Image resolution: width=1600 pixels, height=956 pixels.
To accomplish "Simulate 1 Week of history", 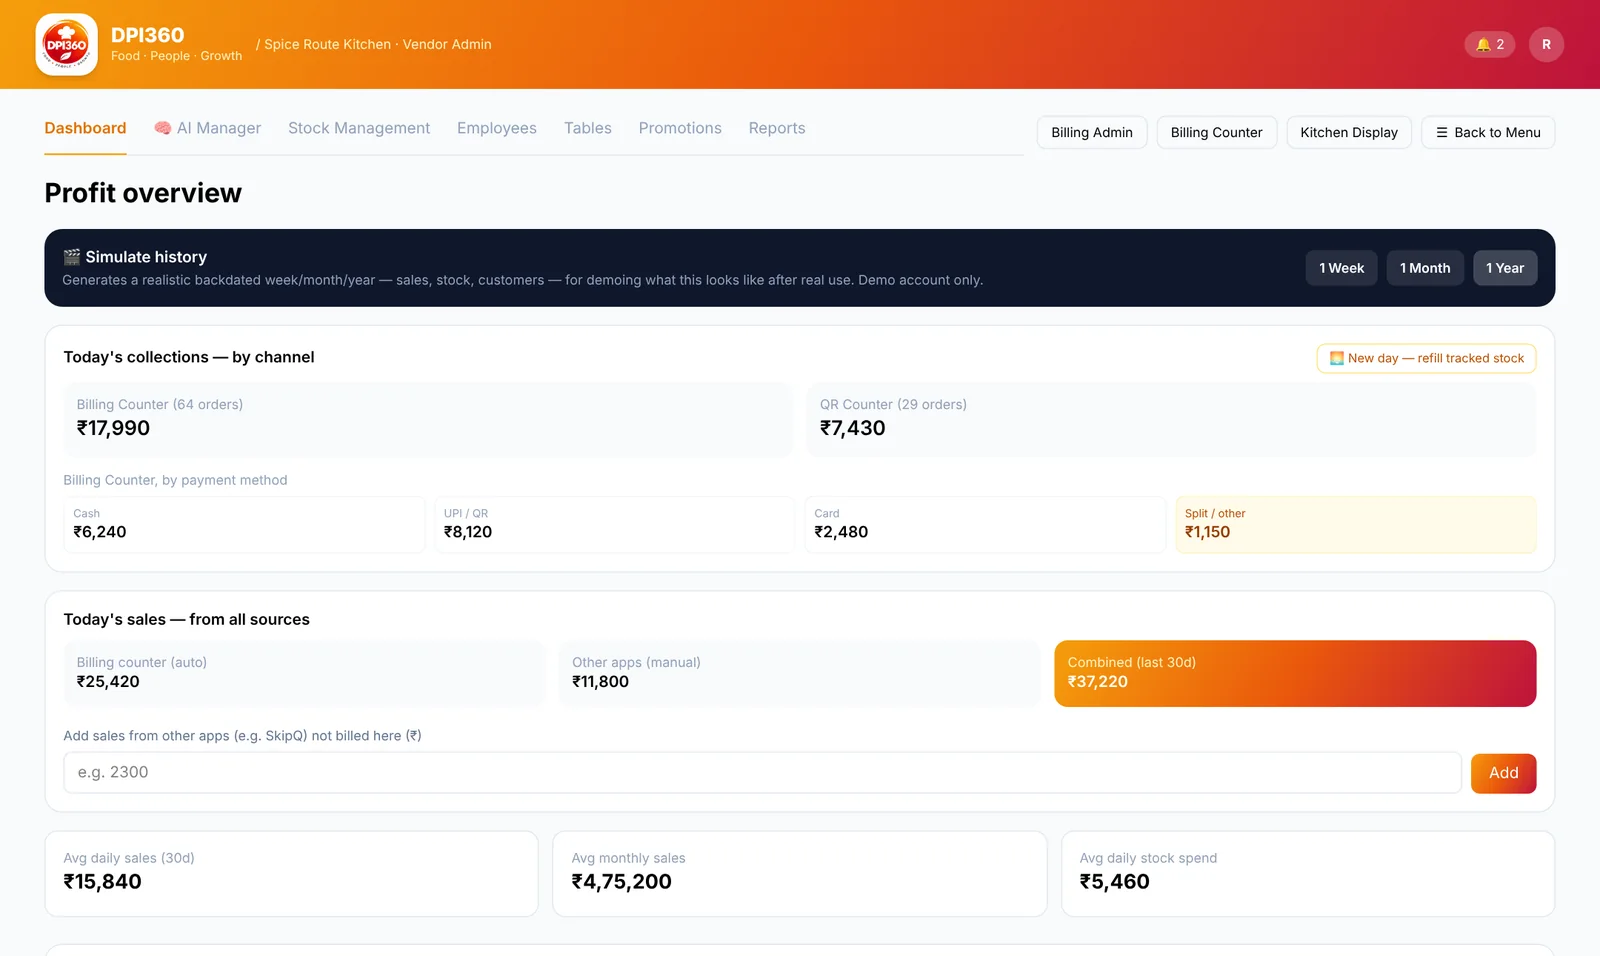I will 1342,268.
